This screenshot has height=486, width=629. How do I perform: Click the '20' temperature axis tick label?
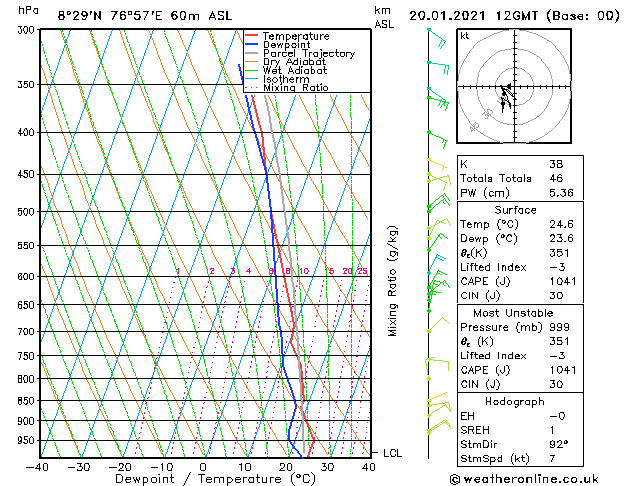(286, 467)
